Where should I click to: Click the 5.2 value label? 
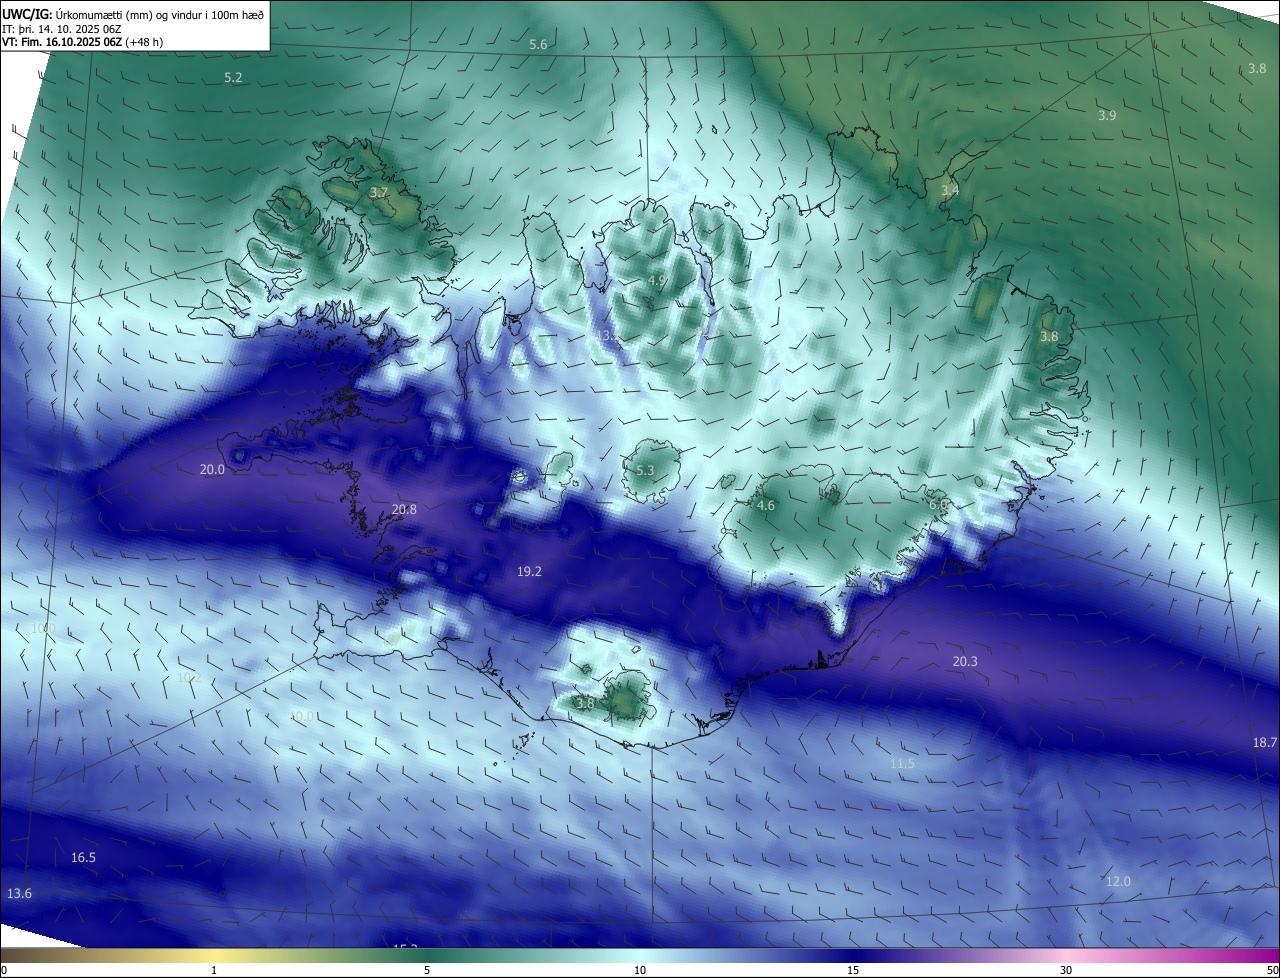233,77
